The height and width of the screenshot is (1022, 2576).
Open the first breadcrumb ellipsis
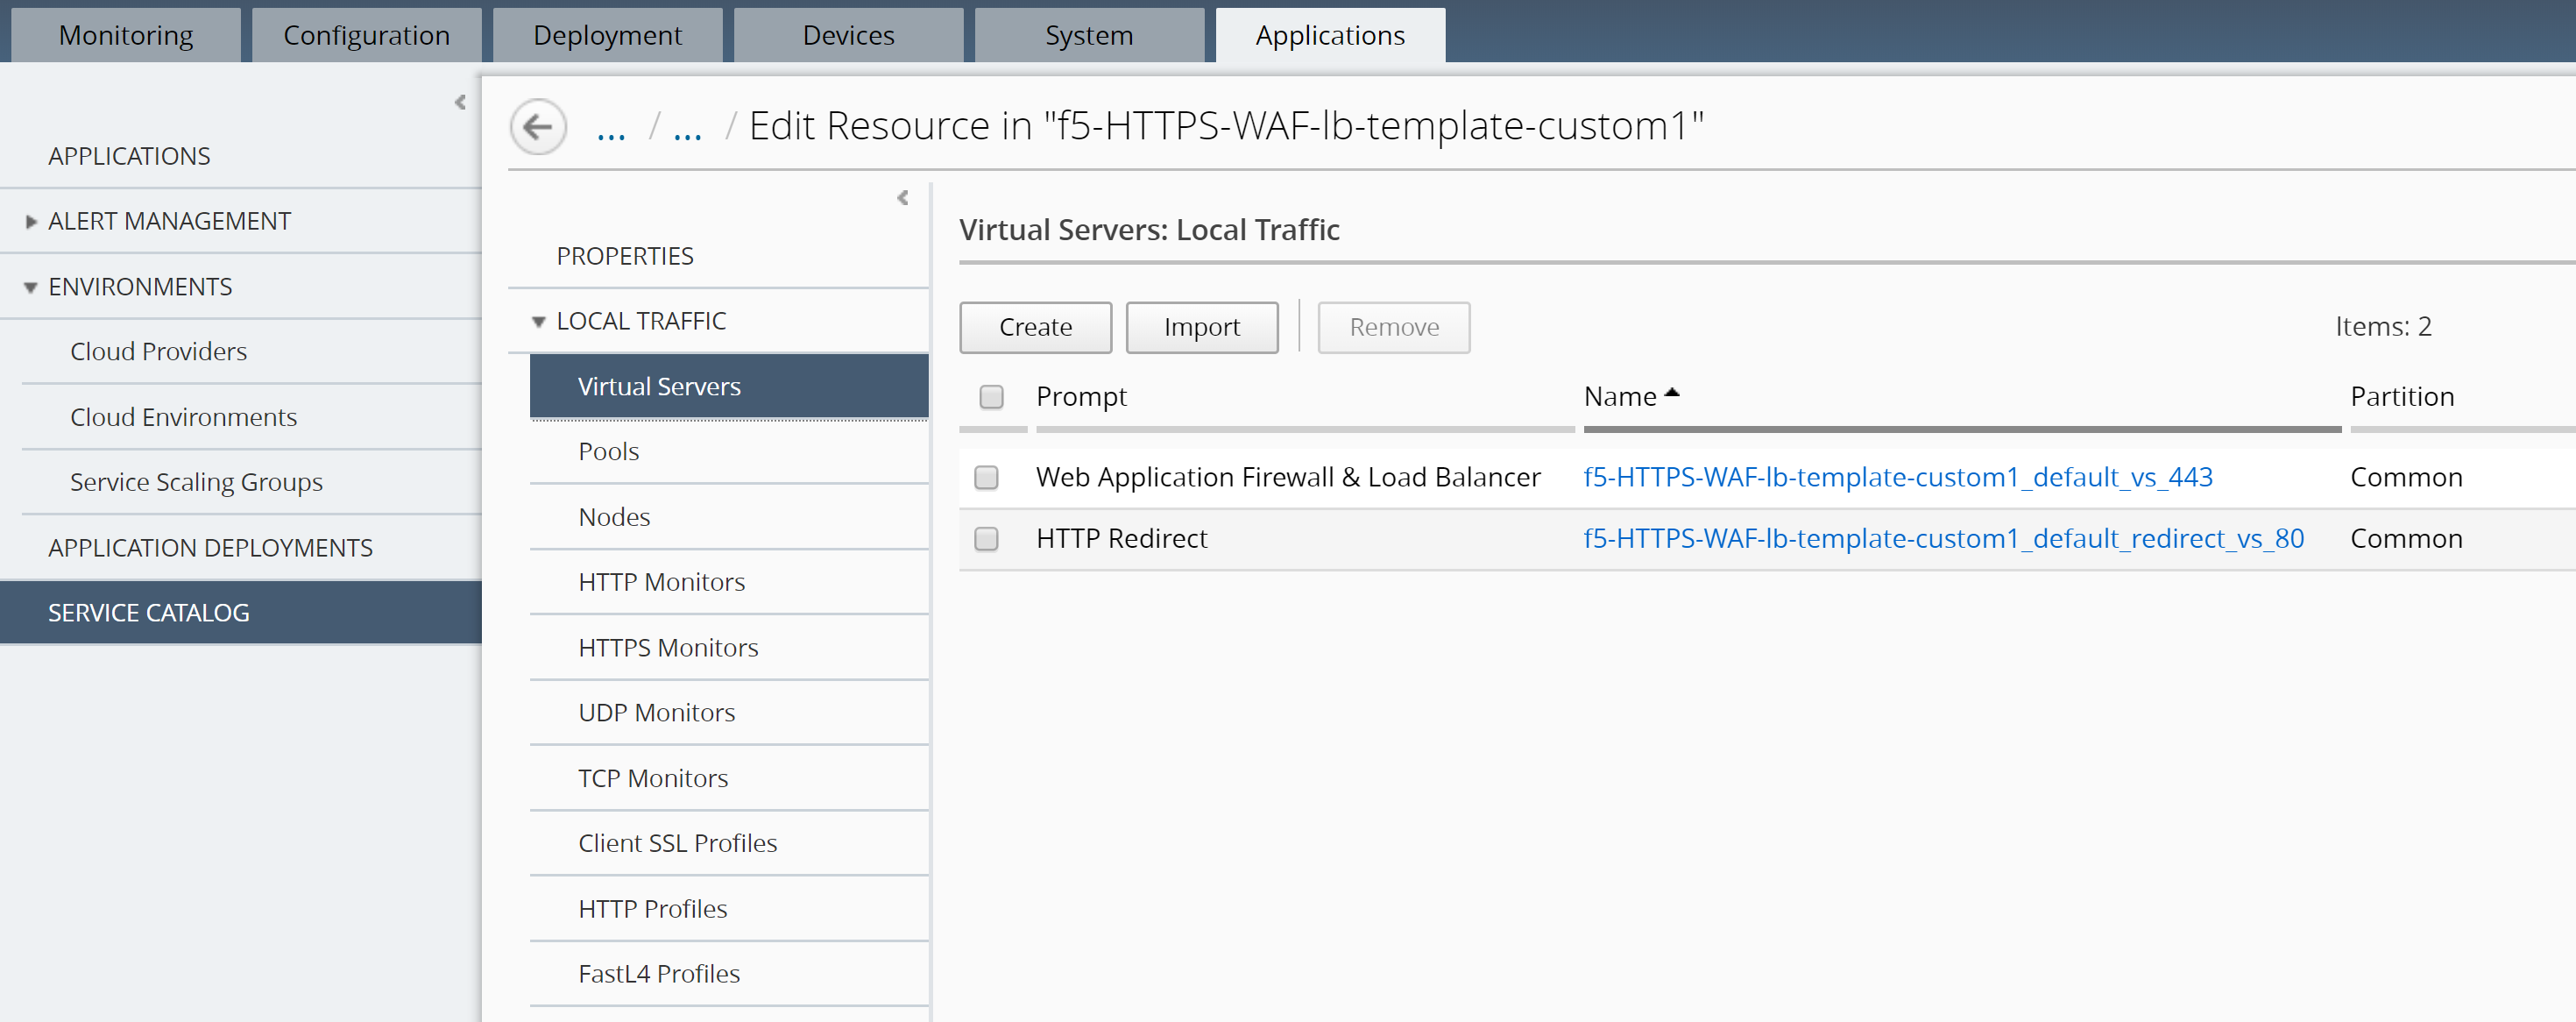[x=611, y=130]
